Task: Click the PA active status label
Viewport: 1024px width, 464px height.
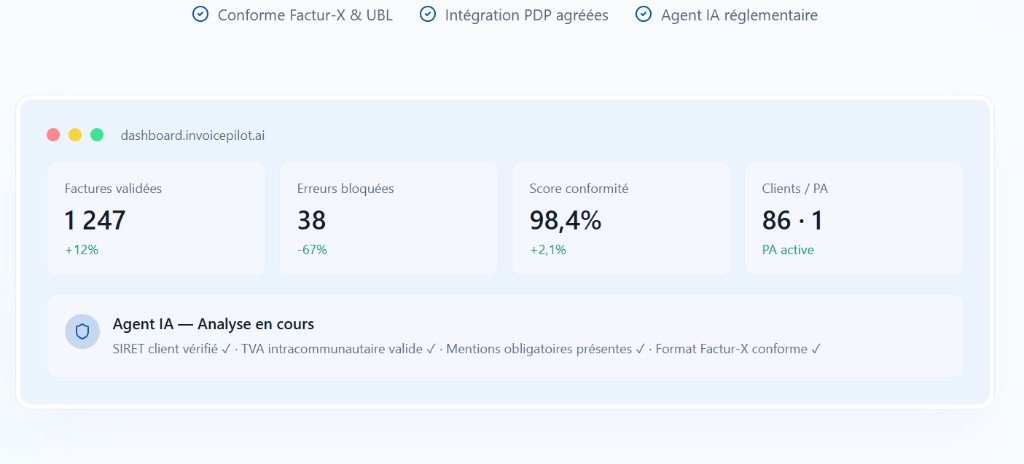Action: click(788, 250)
